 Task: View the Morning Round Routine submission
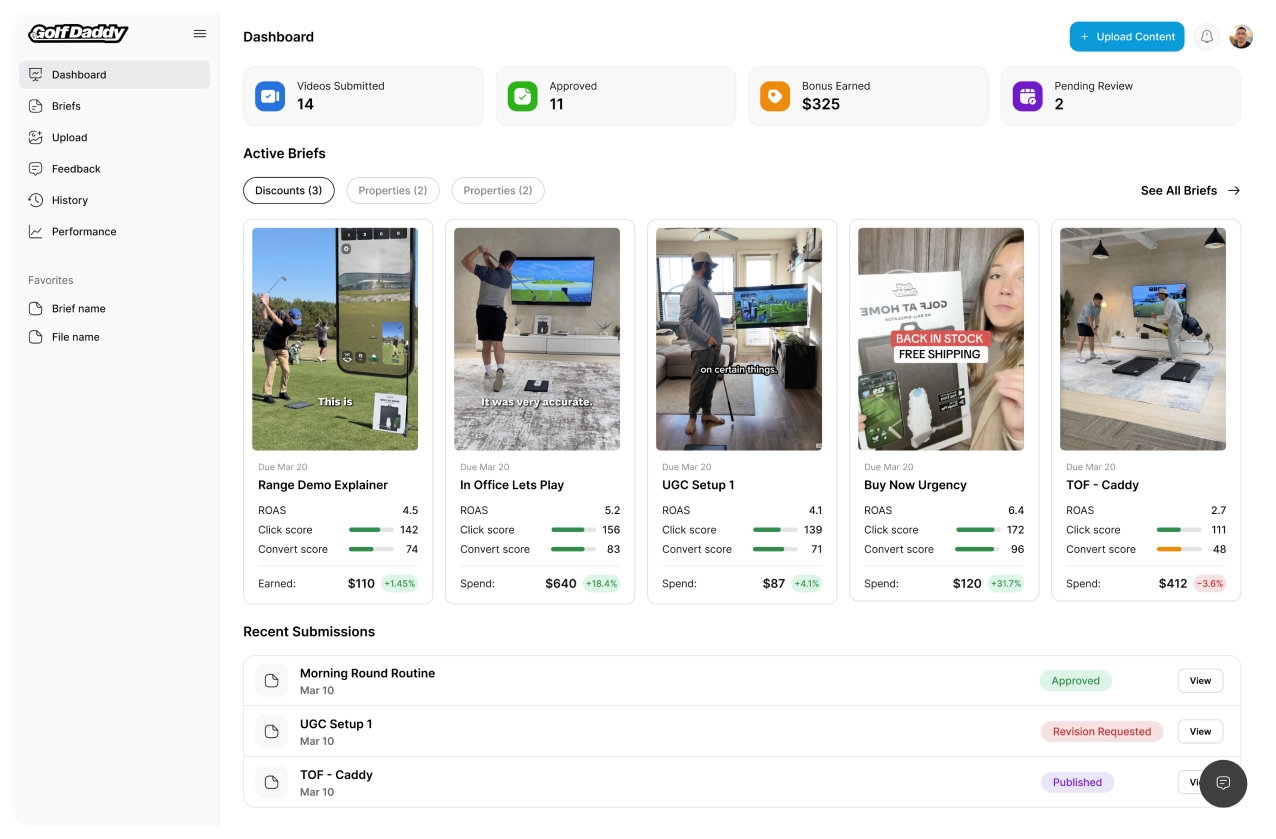tap(1199, 680)
